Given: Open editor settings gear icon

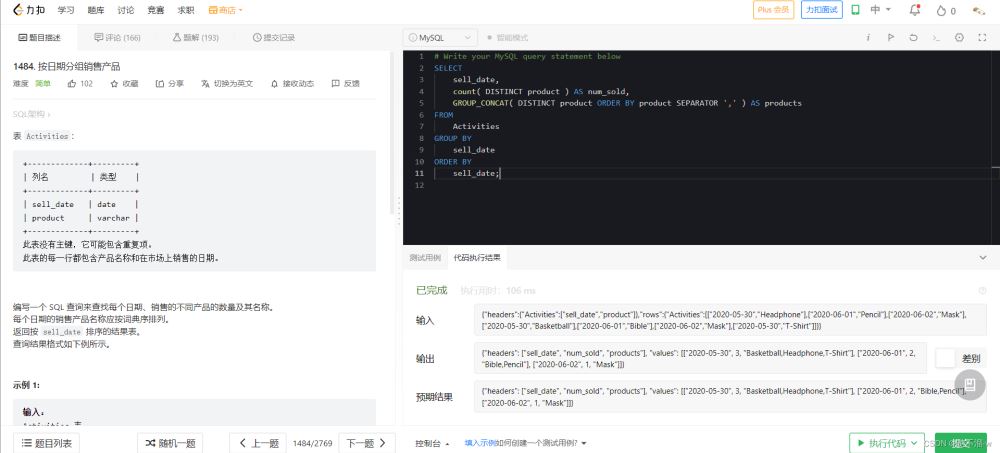Looking at the screenshot, I should (x=959, y=37).
